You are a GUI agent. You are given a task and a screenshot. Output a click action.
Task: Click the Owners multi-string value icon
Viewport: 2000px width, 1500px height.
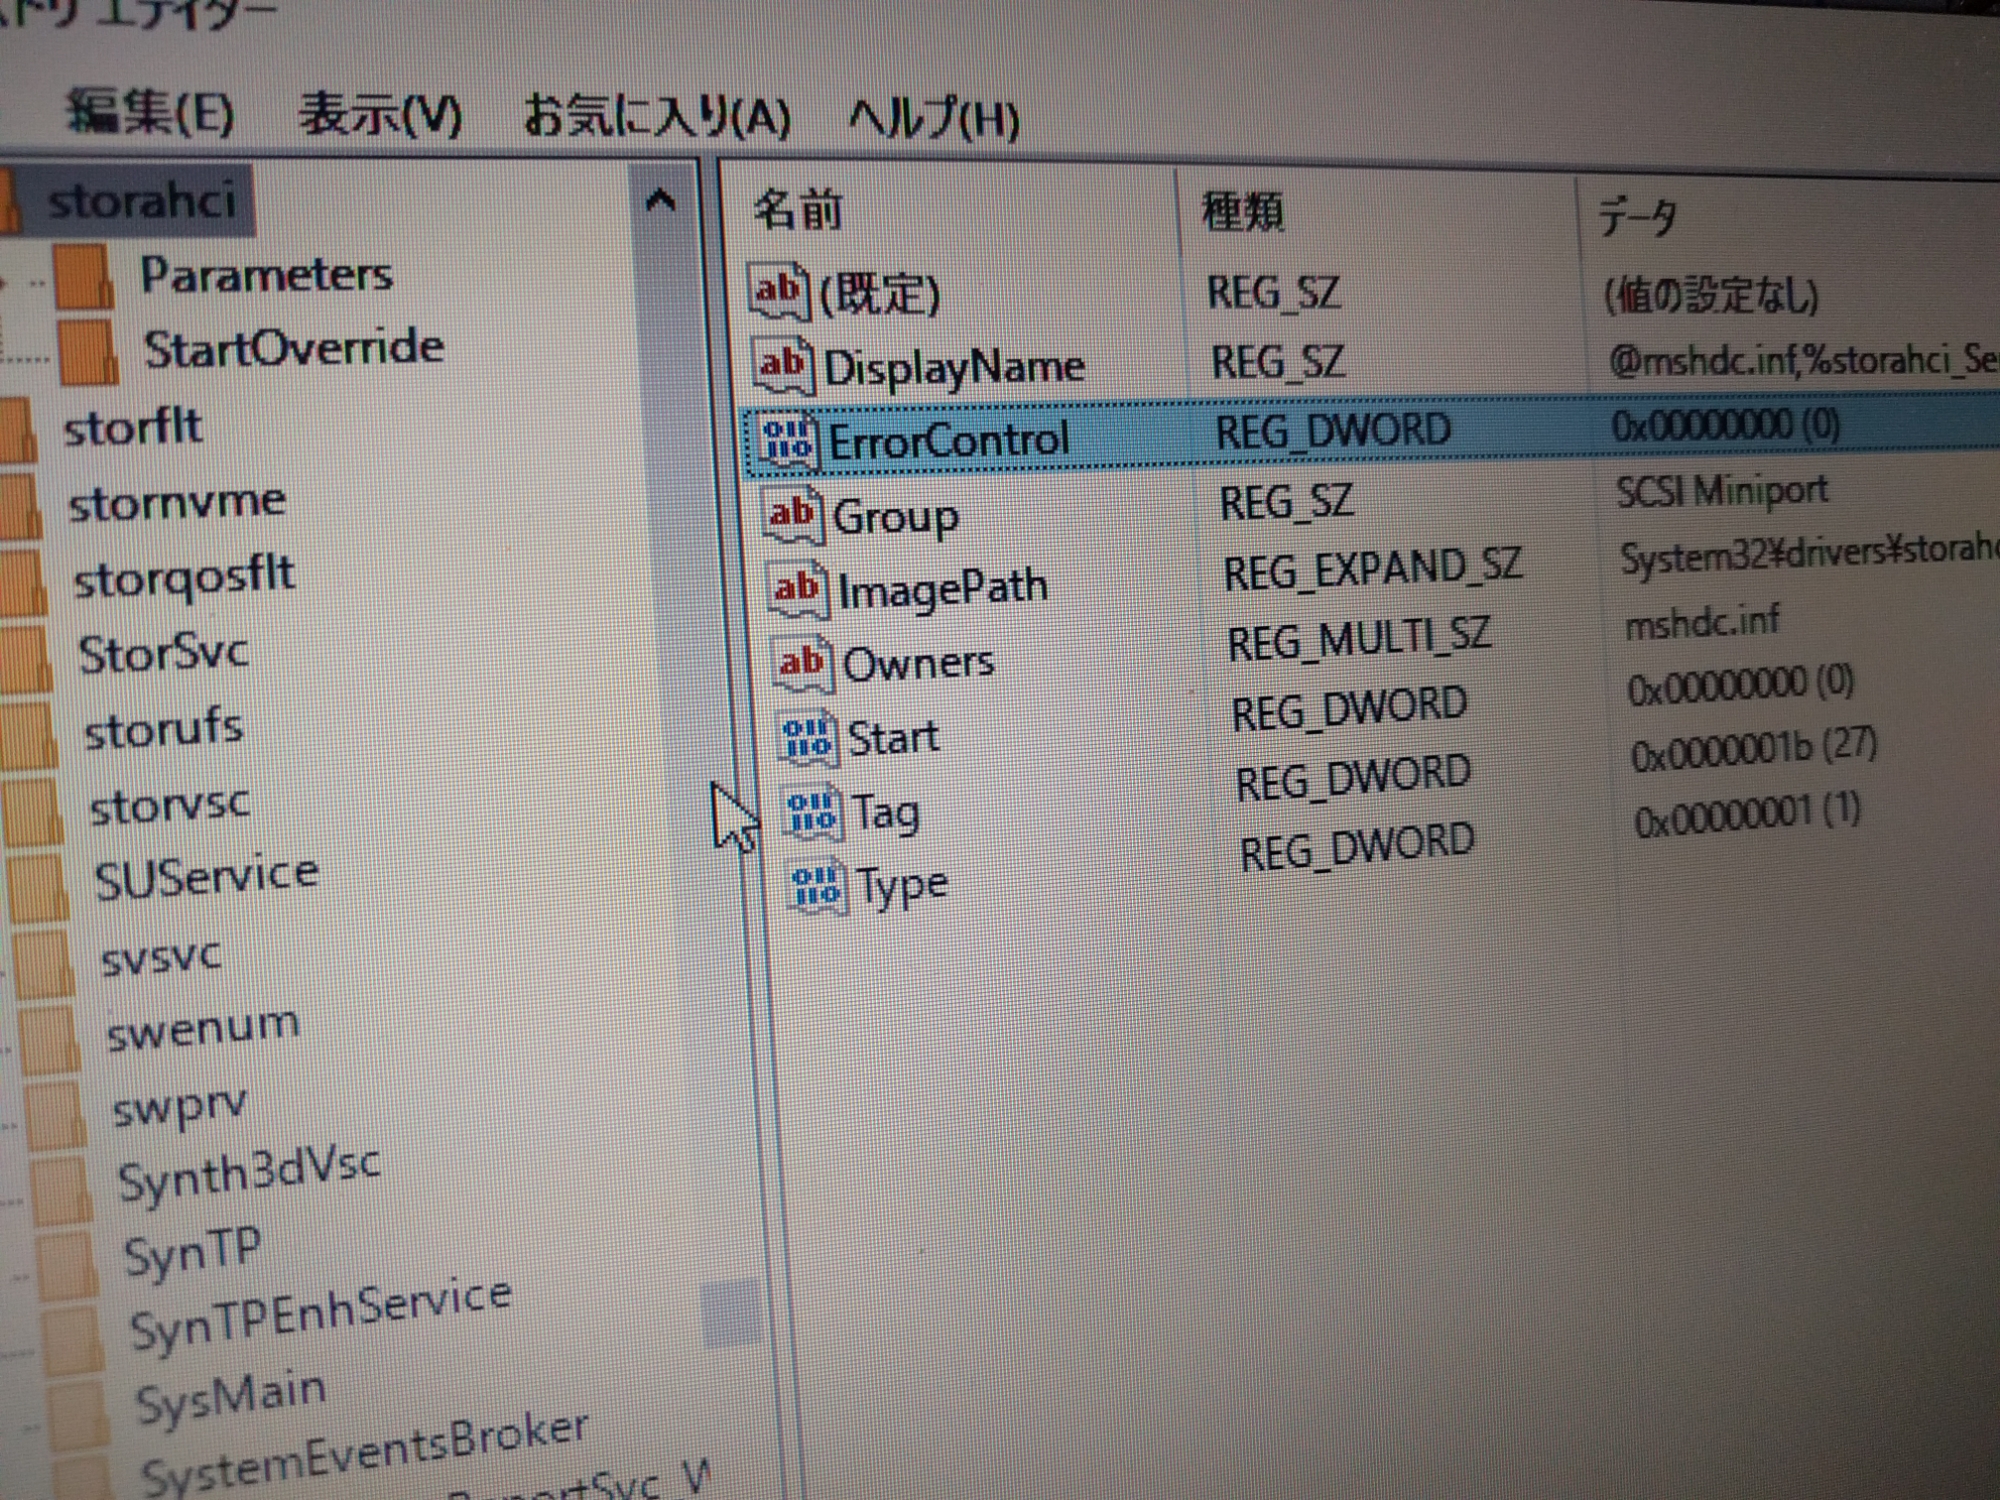tap(801, 664)
